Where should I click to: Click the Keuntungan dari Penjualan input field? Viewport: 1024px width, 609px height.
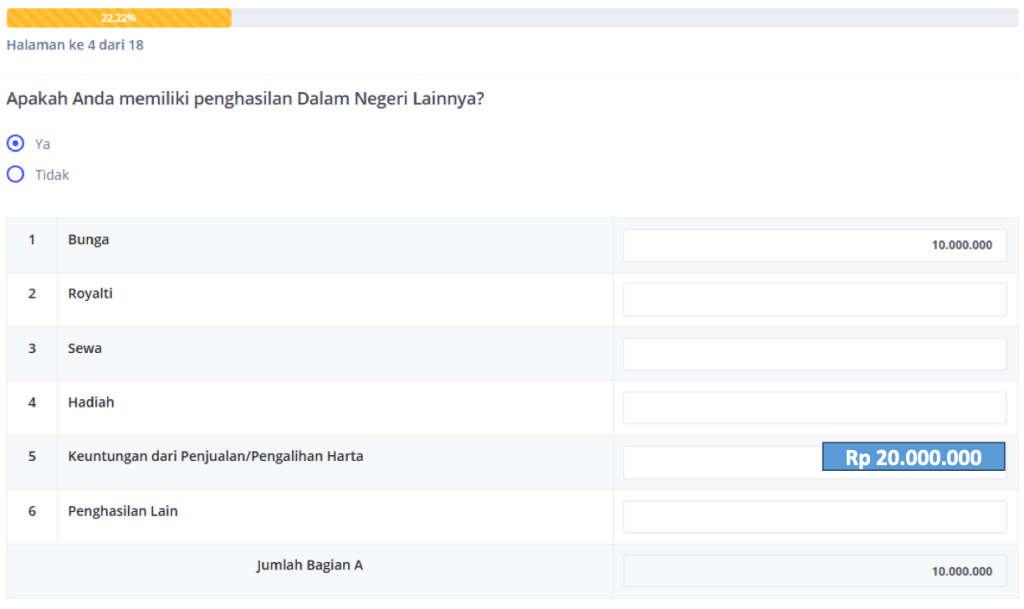pos(720,462)
